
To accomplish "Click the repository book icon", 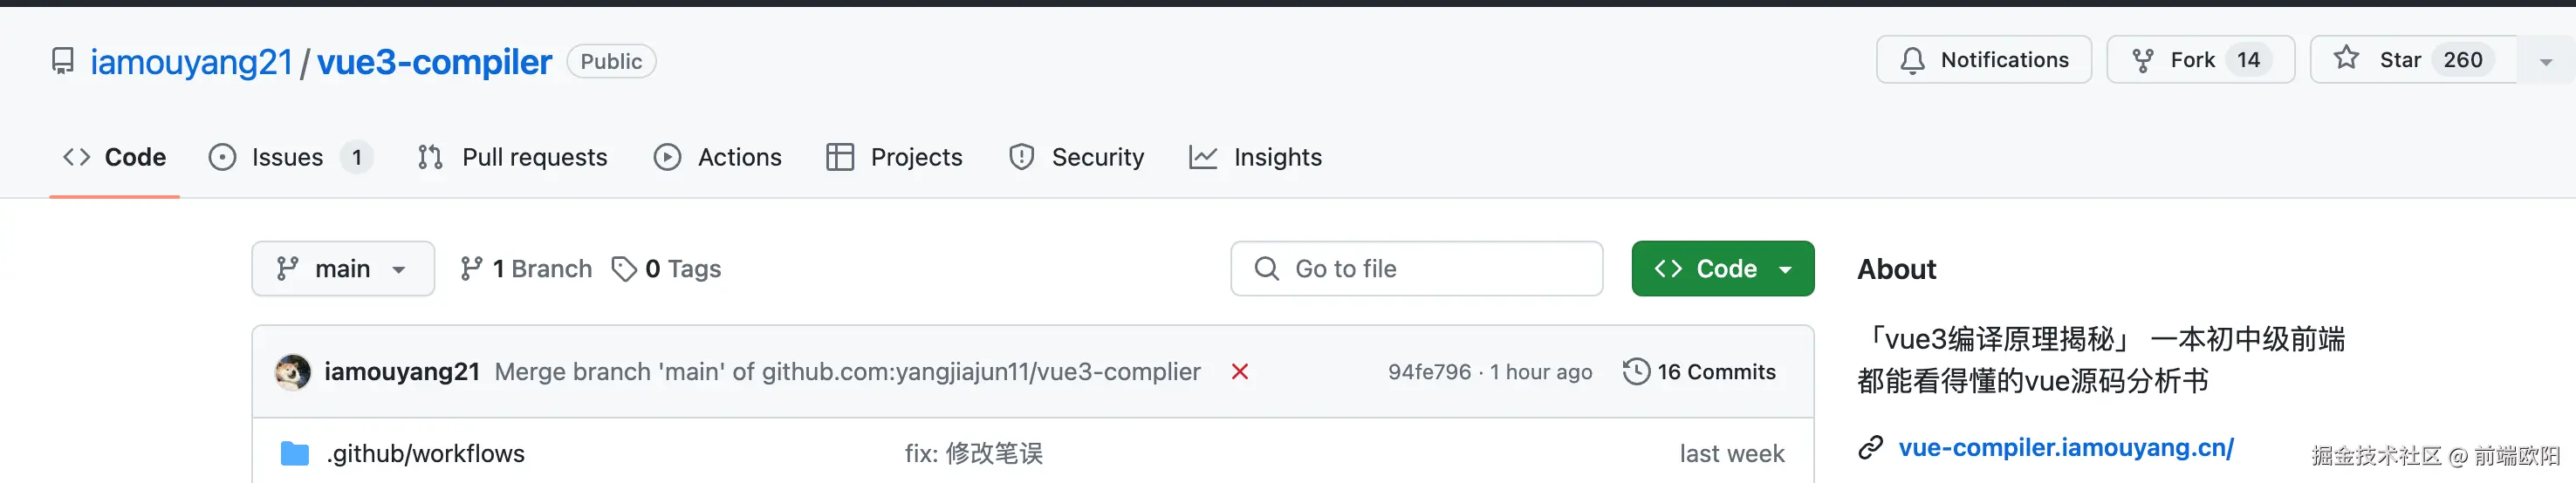I will click(x=63, y=61).
